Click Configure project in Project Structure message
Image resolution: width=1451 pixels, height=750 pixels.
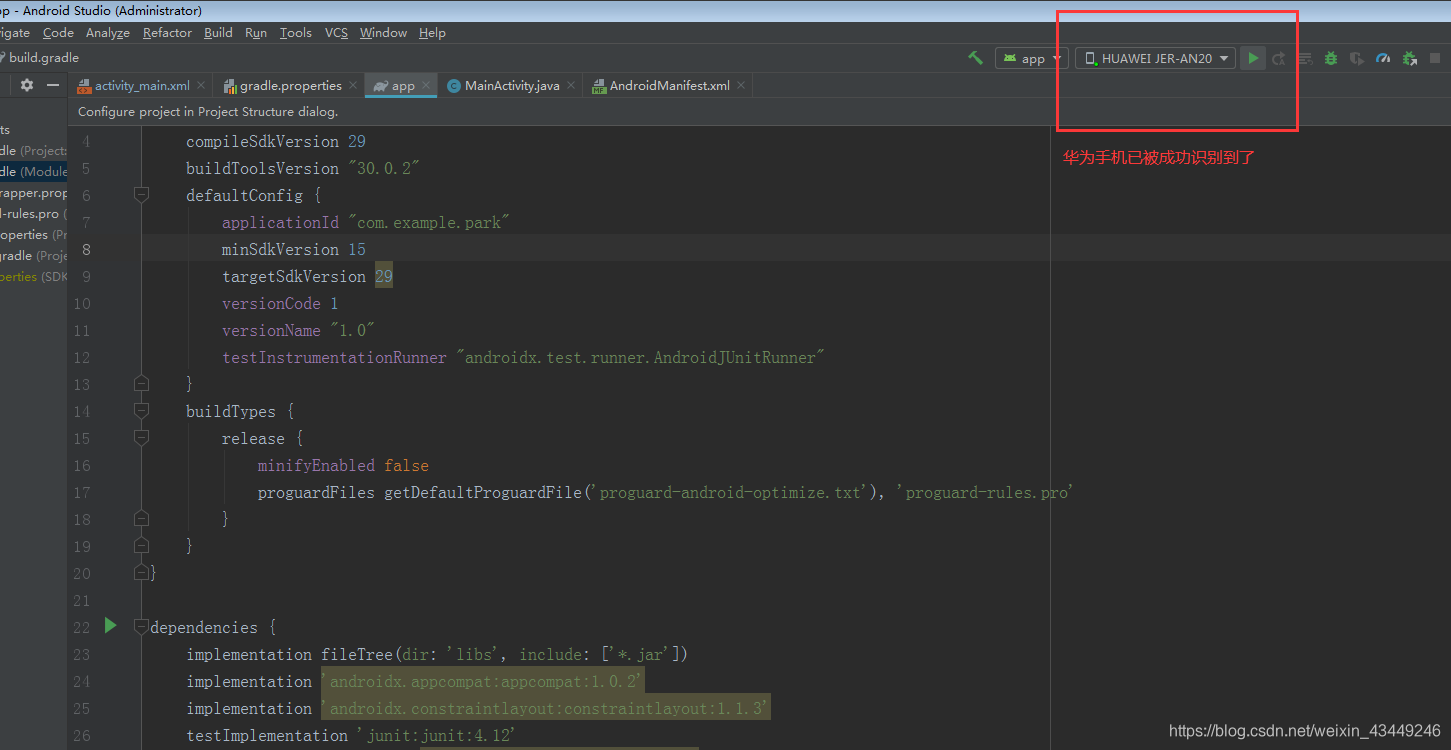click(208, 112)
